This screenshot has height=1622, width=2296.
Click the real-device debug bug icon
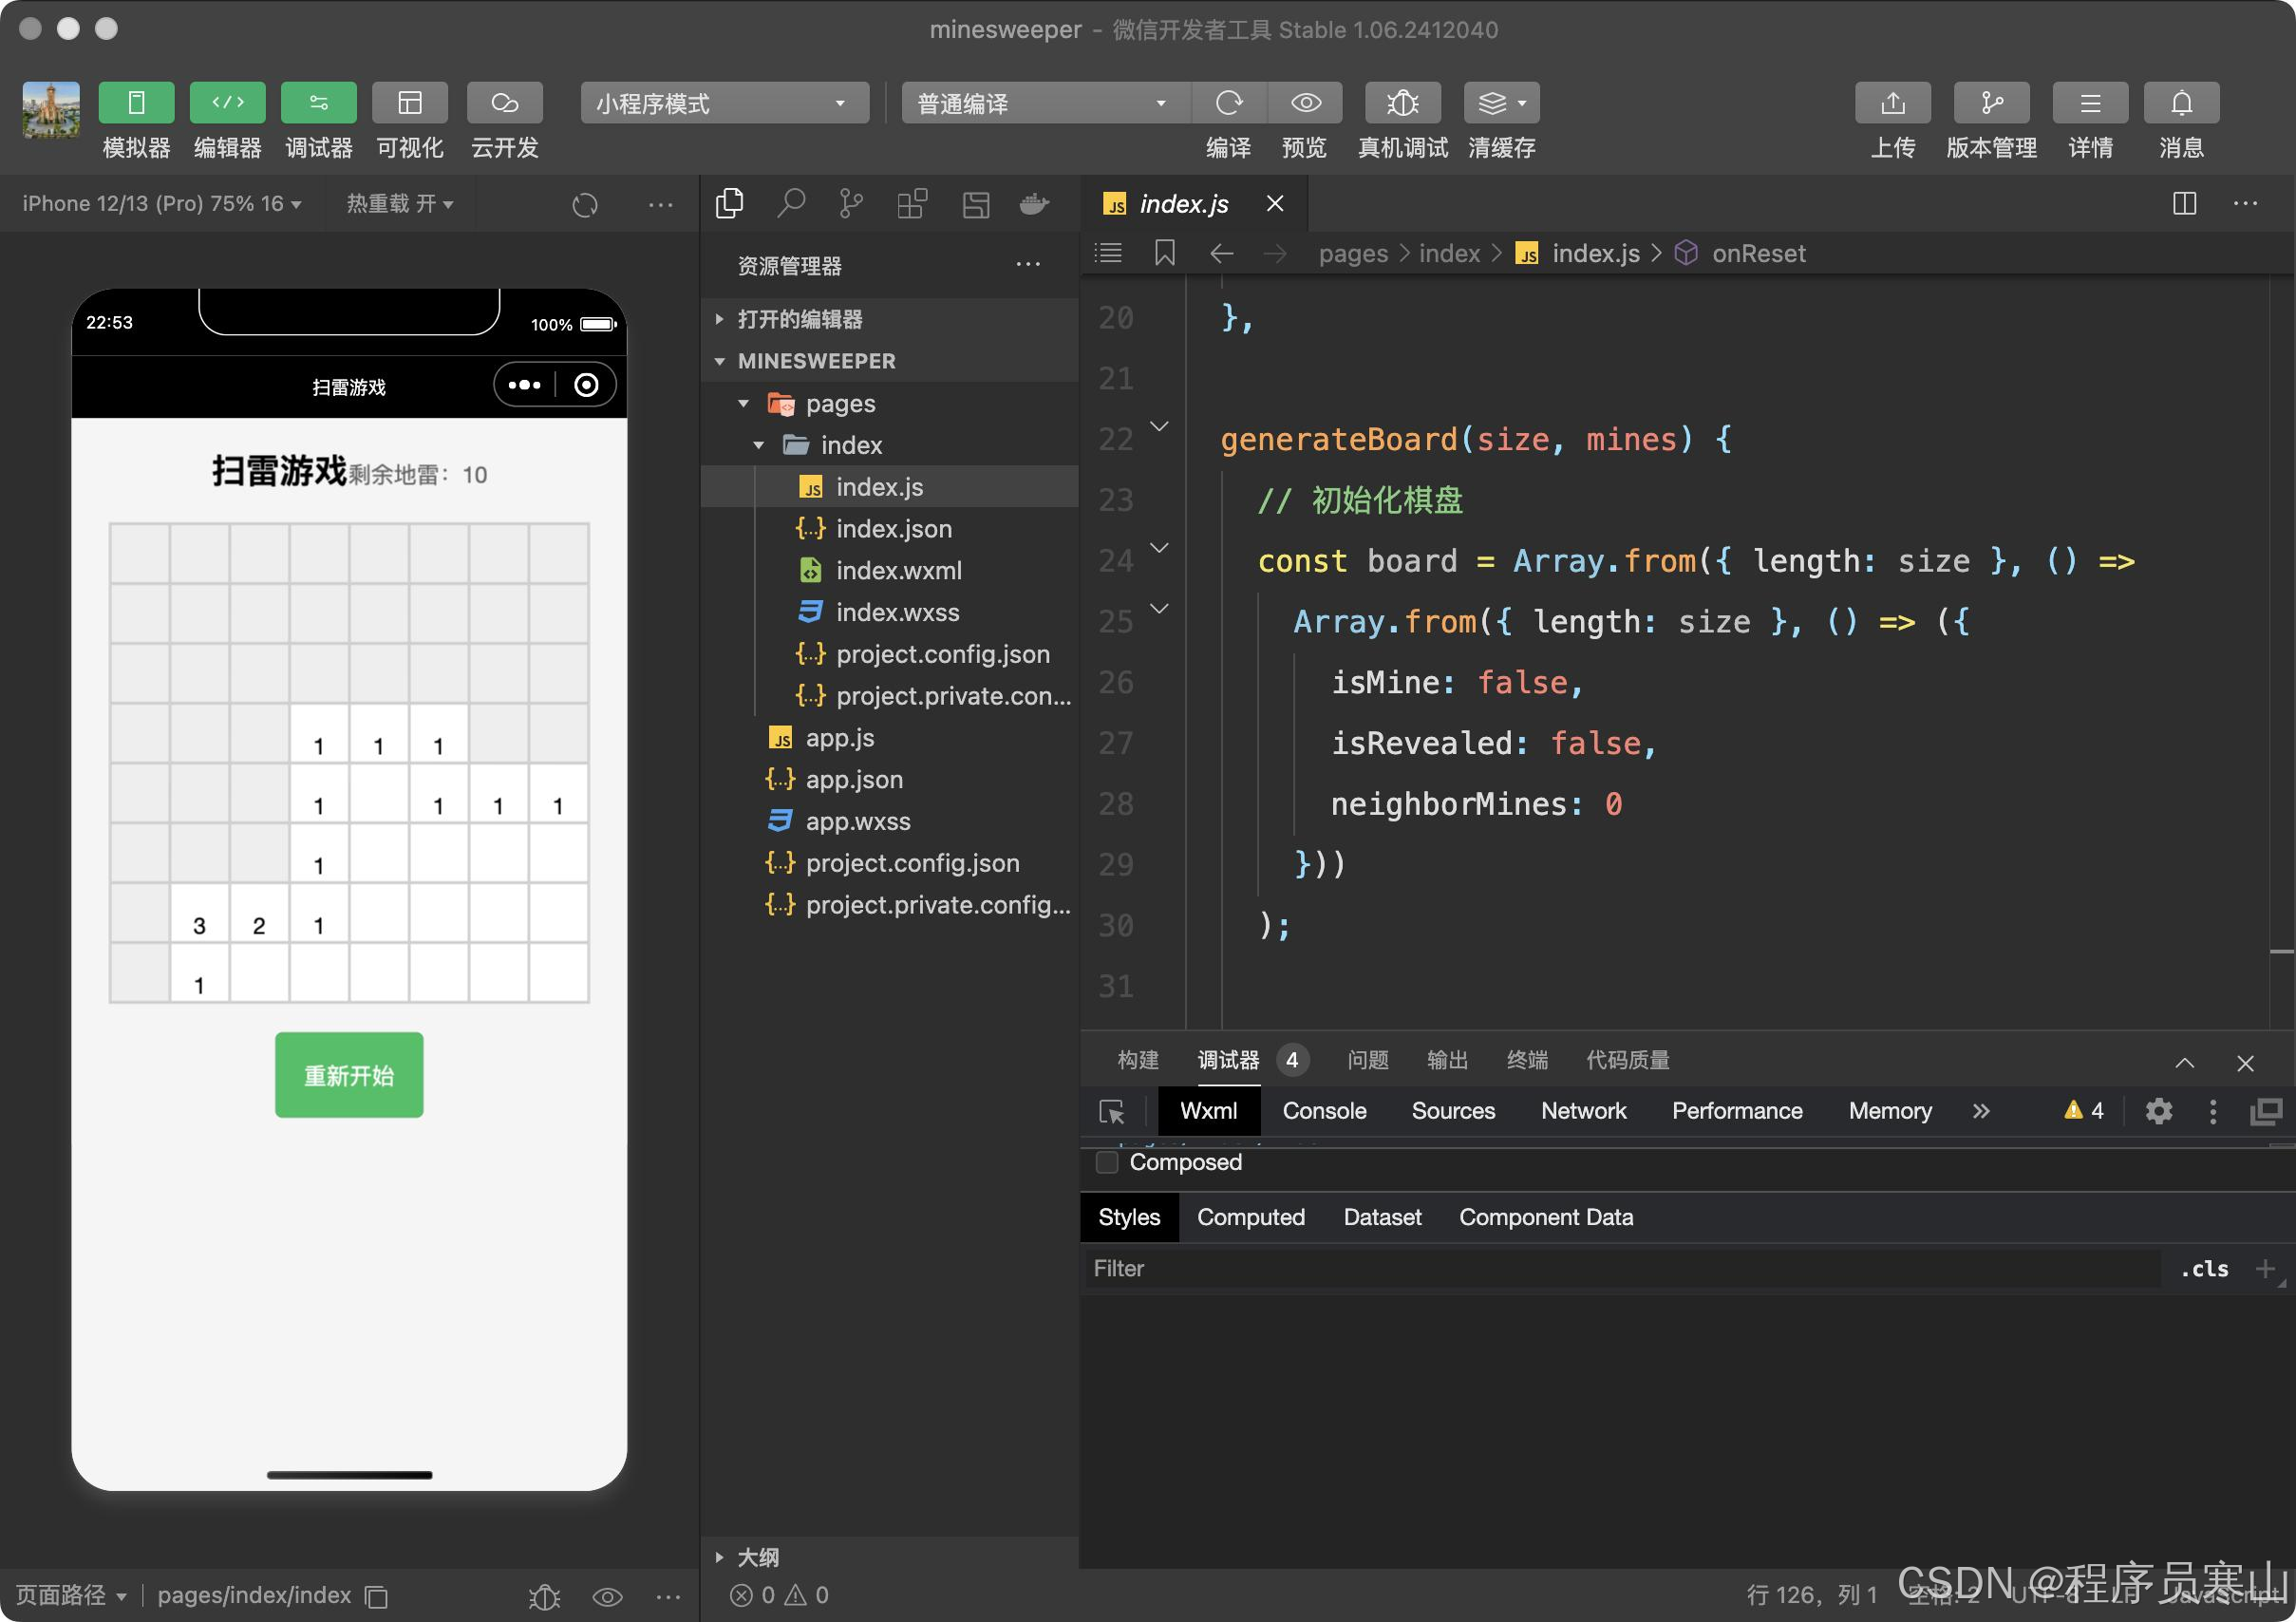pos(1402,103)
